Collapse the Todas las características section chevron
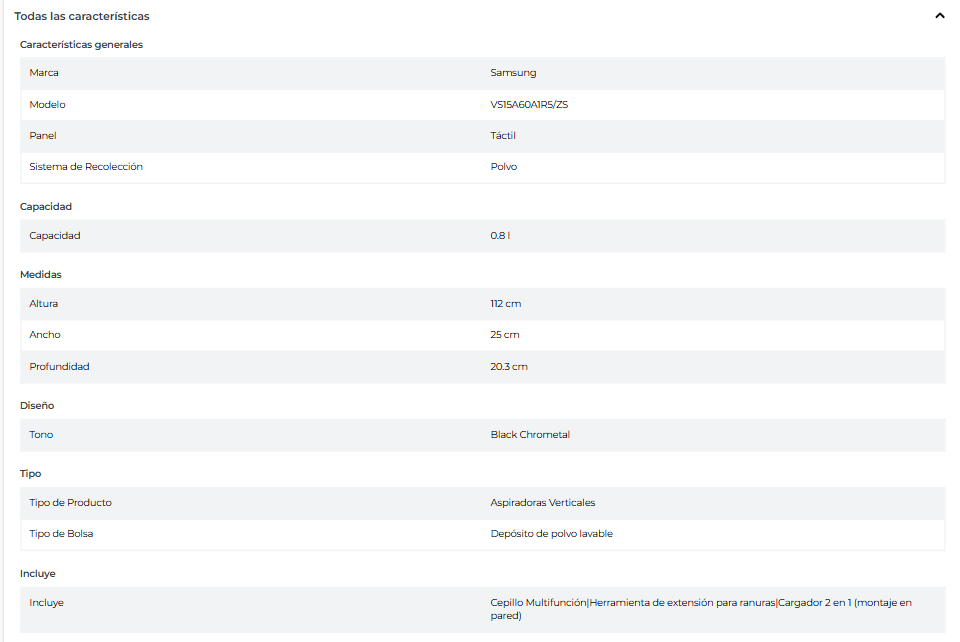The height and width of the screenshot is (642, 960). pyautogui.click(x=939, y=16)
